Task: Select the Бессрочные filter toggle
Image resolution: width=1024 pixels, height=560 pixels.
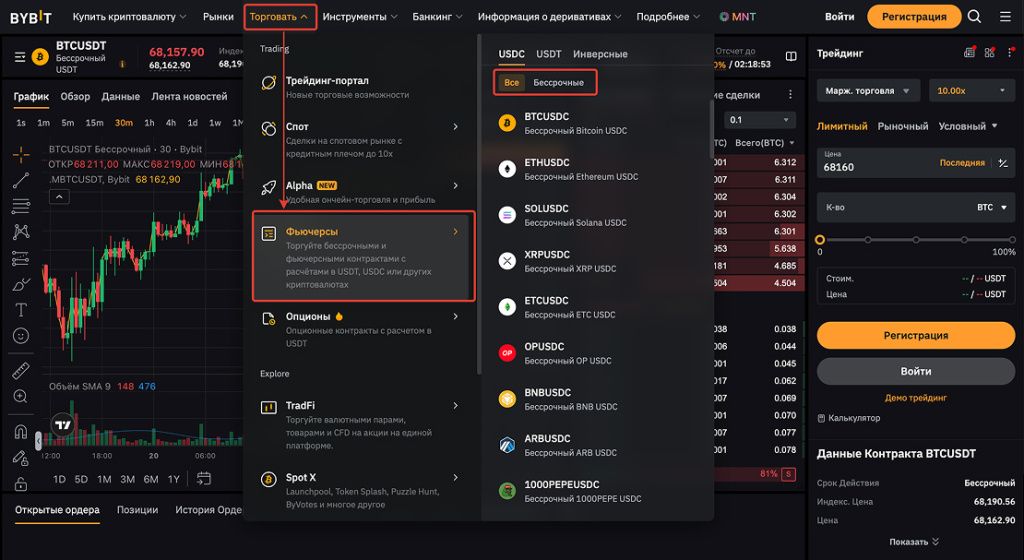Action: point(558,82)
